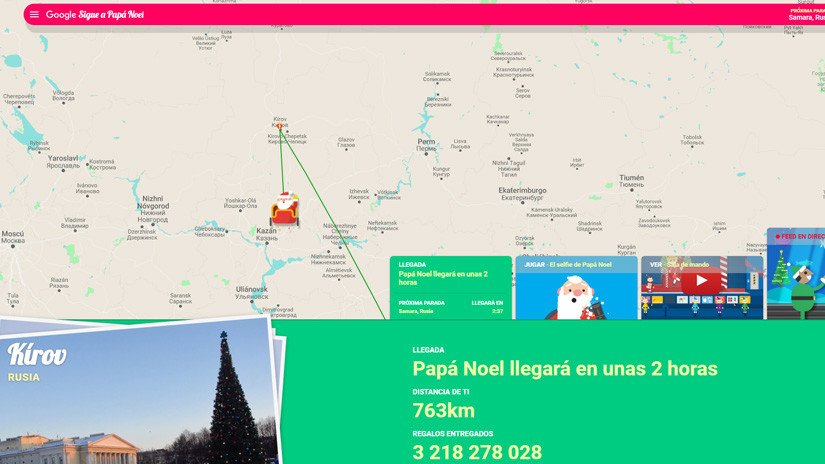Viewport: 825px width, 464px height.
Task: Open the Feed en directo elf card
Action: point(796,274)
